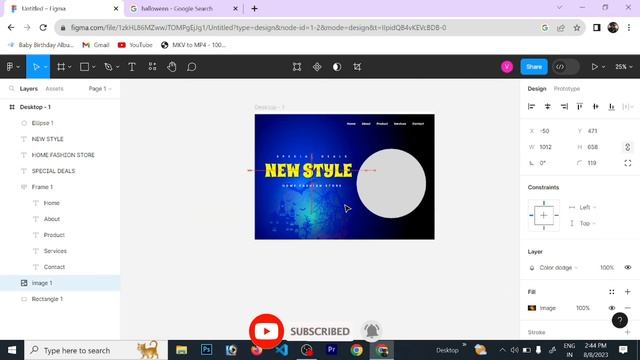Switch to the Design tab
640x360 pixels.
537,89
